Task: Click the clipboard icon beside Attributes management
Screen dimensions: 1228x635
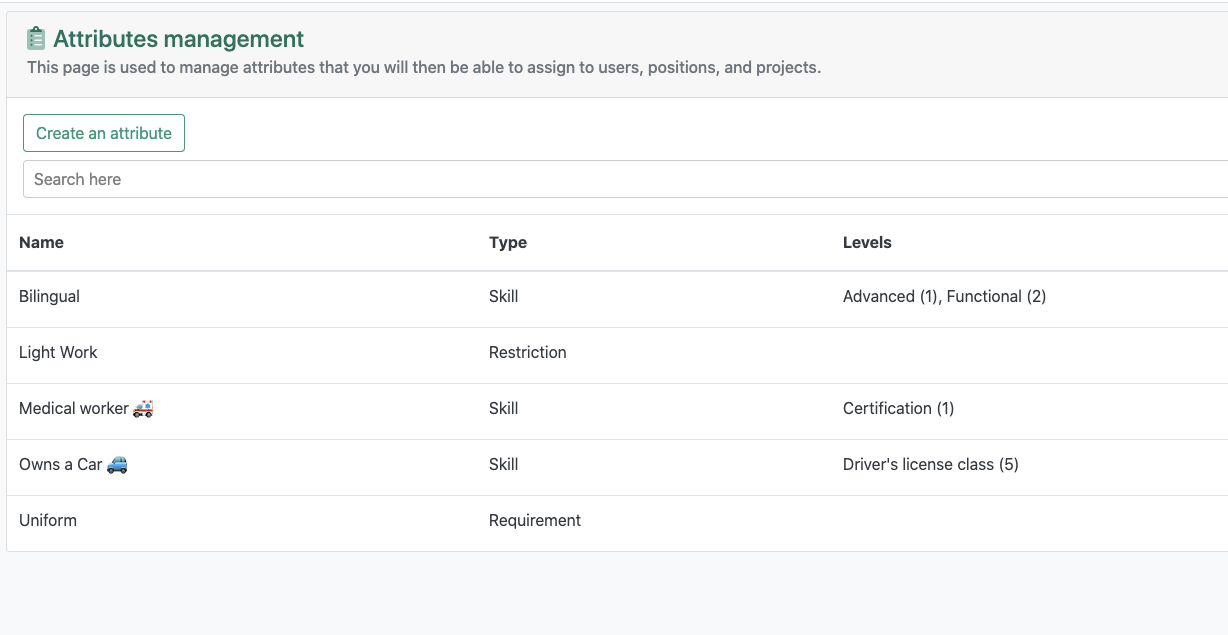Action: 36,39
